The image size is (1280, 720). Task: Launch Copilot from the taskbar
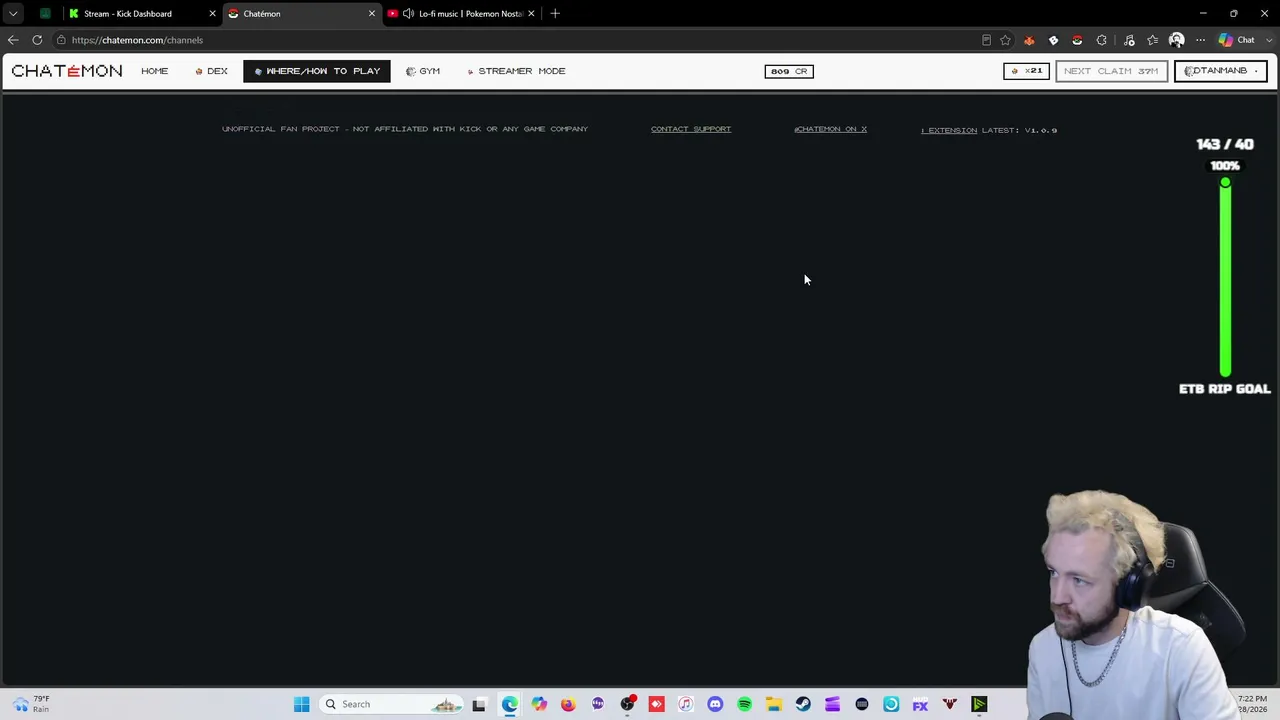[539, 704]
